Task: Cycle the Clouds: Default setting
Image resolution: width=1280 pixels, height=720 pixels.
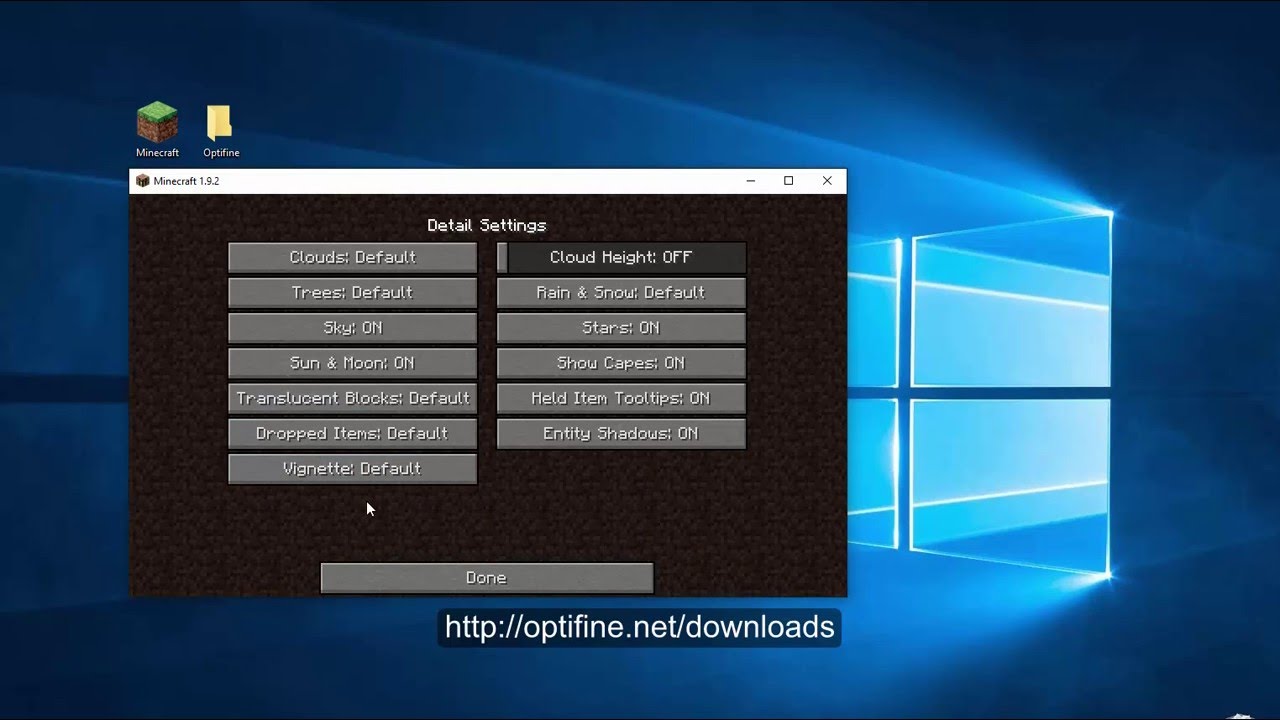Action: point(352,257)
